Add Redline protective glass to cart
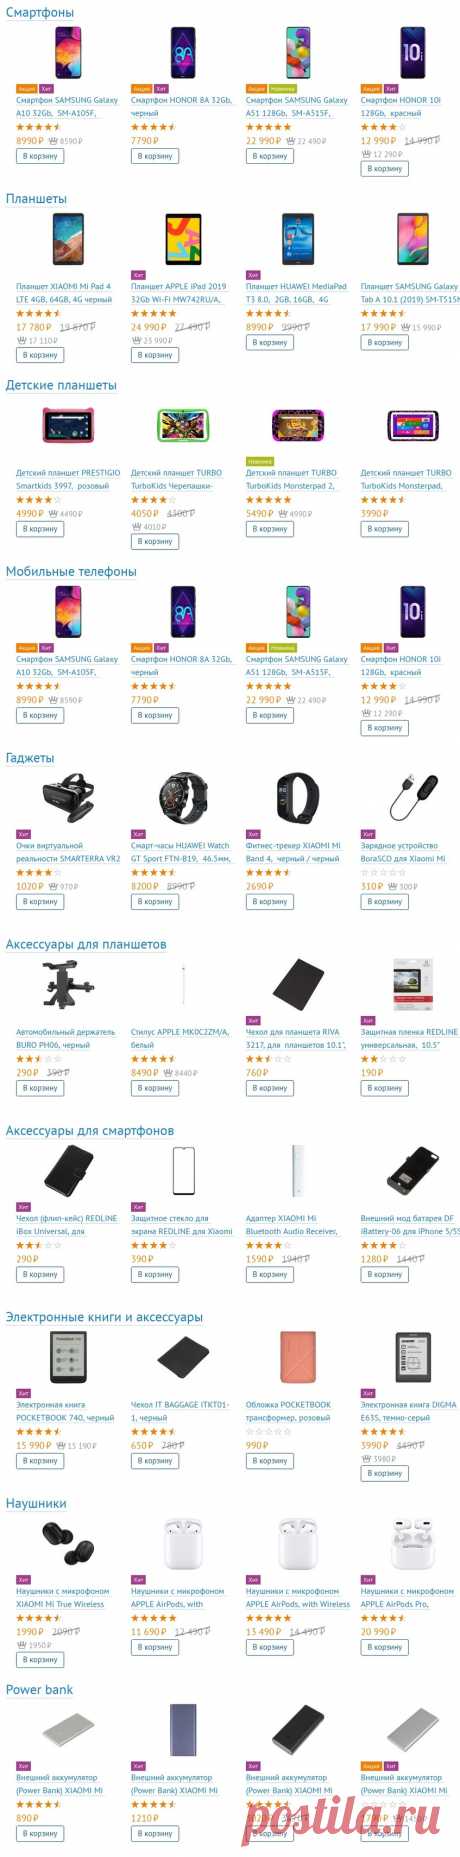The image size is (460, 1857). [x=155, y=1275]
